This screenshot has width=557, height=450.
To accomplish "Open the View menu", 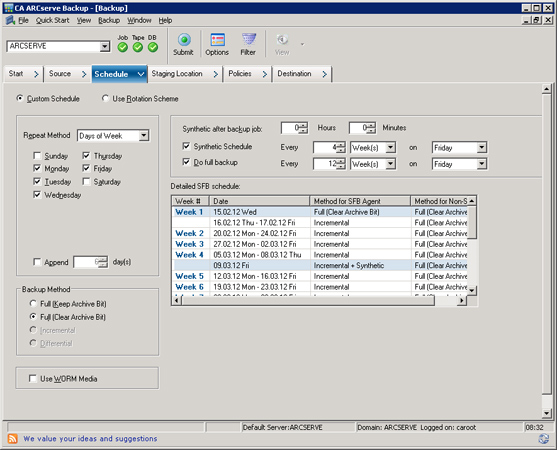I will click(x=84, y=20).
